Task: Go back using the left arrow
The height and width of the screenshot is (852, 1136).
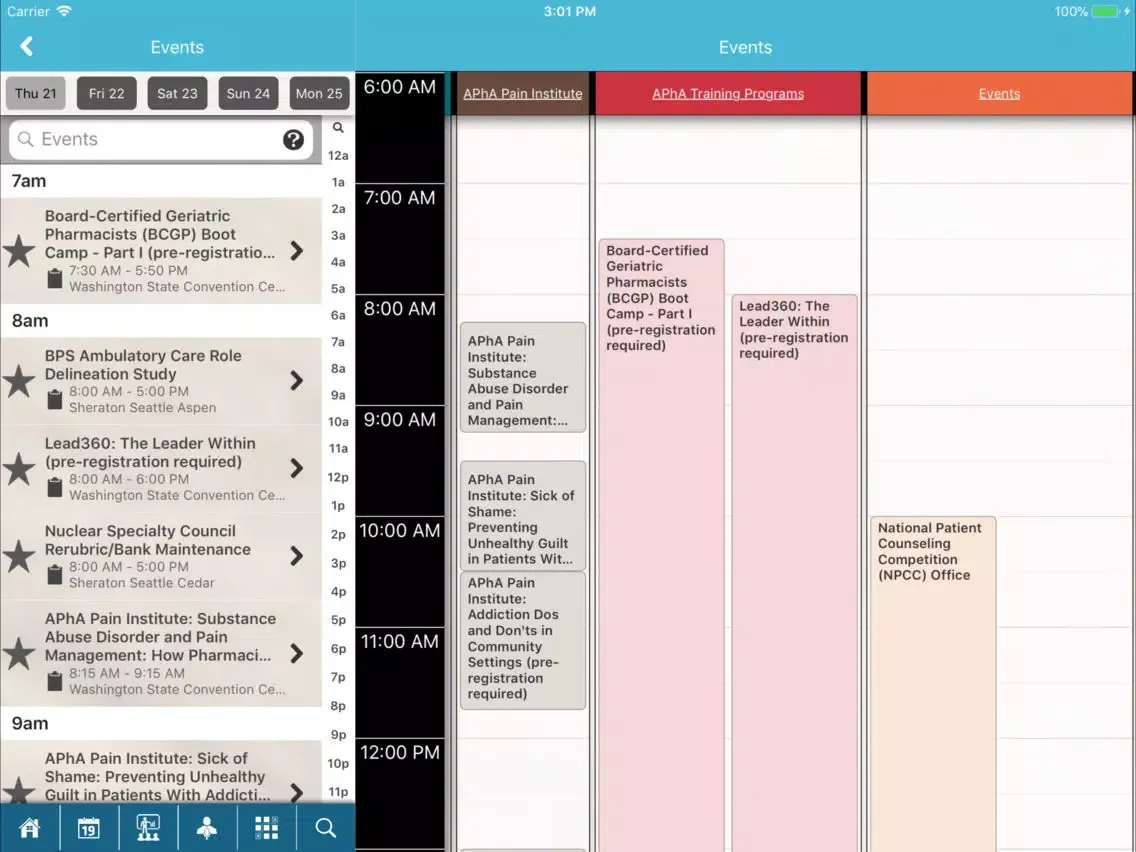Action: (27, 46)
